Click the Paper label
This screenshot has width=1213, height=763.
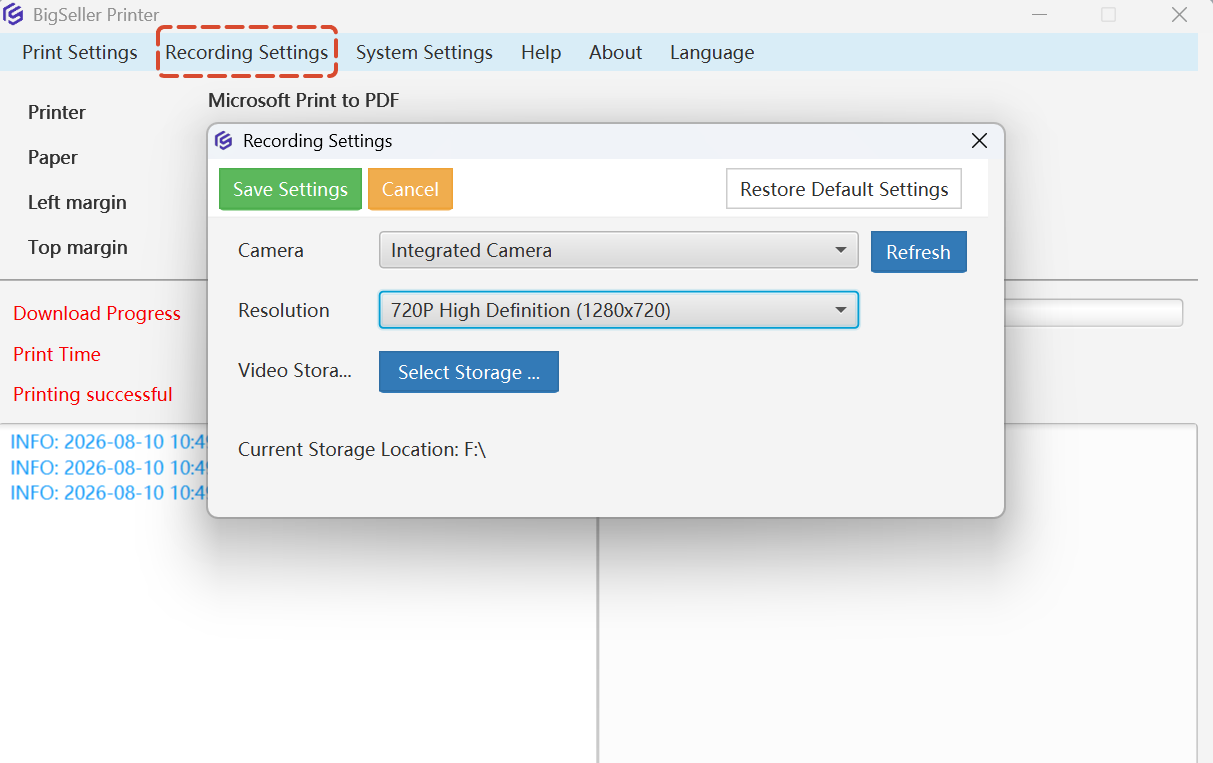pyautogui.click(x=53, y=158)
